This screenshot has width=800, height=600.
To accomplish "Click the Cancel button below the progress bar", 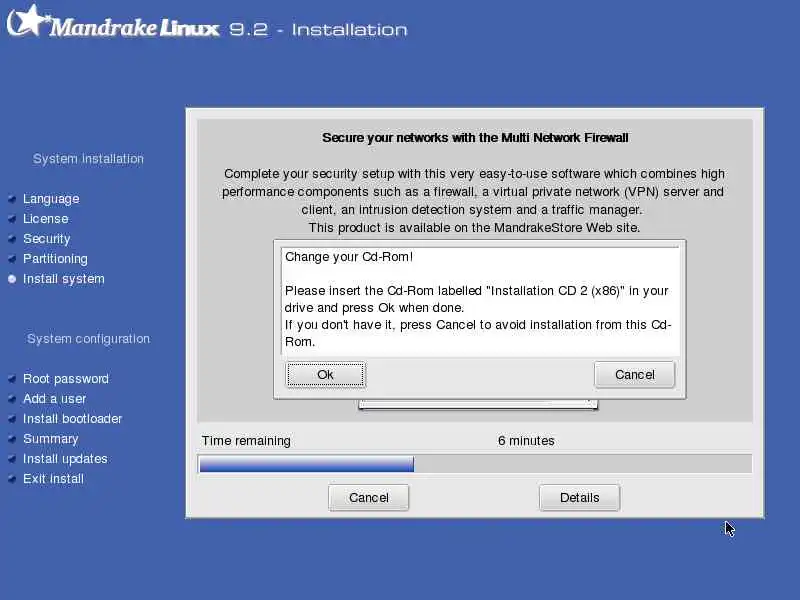I will pyautogui.click(x=368, y=497).
